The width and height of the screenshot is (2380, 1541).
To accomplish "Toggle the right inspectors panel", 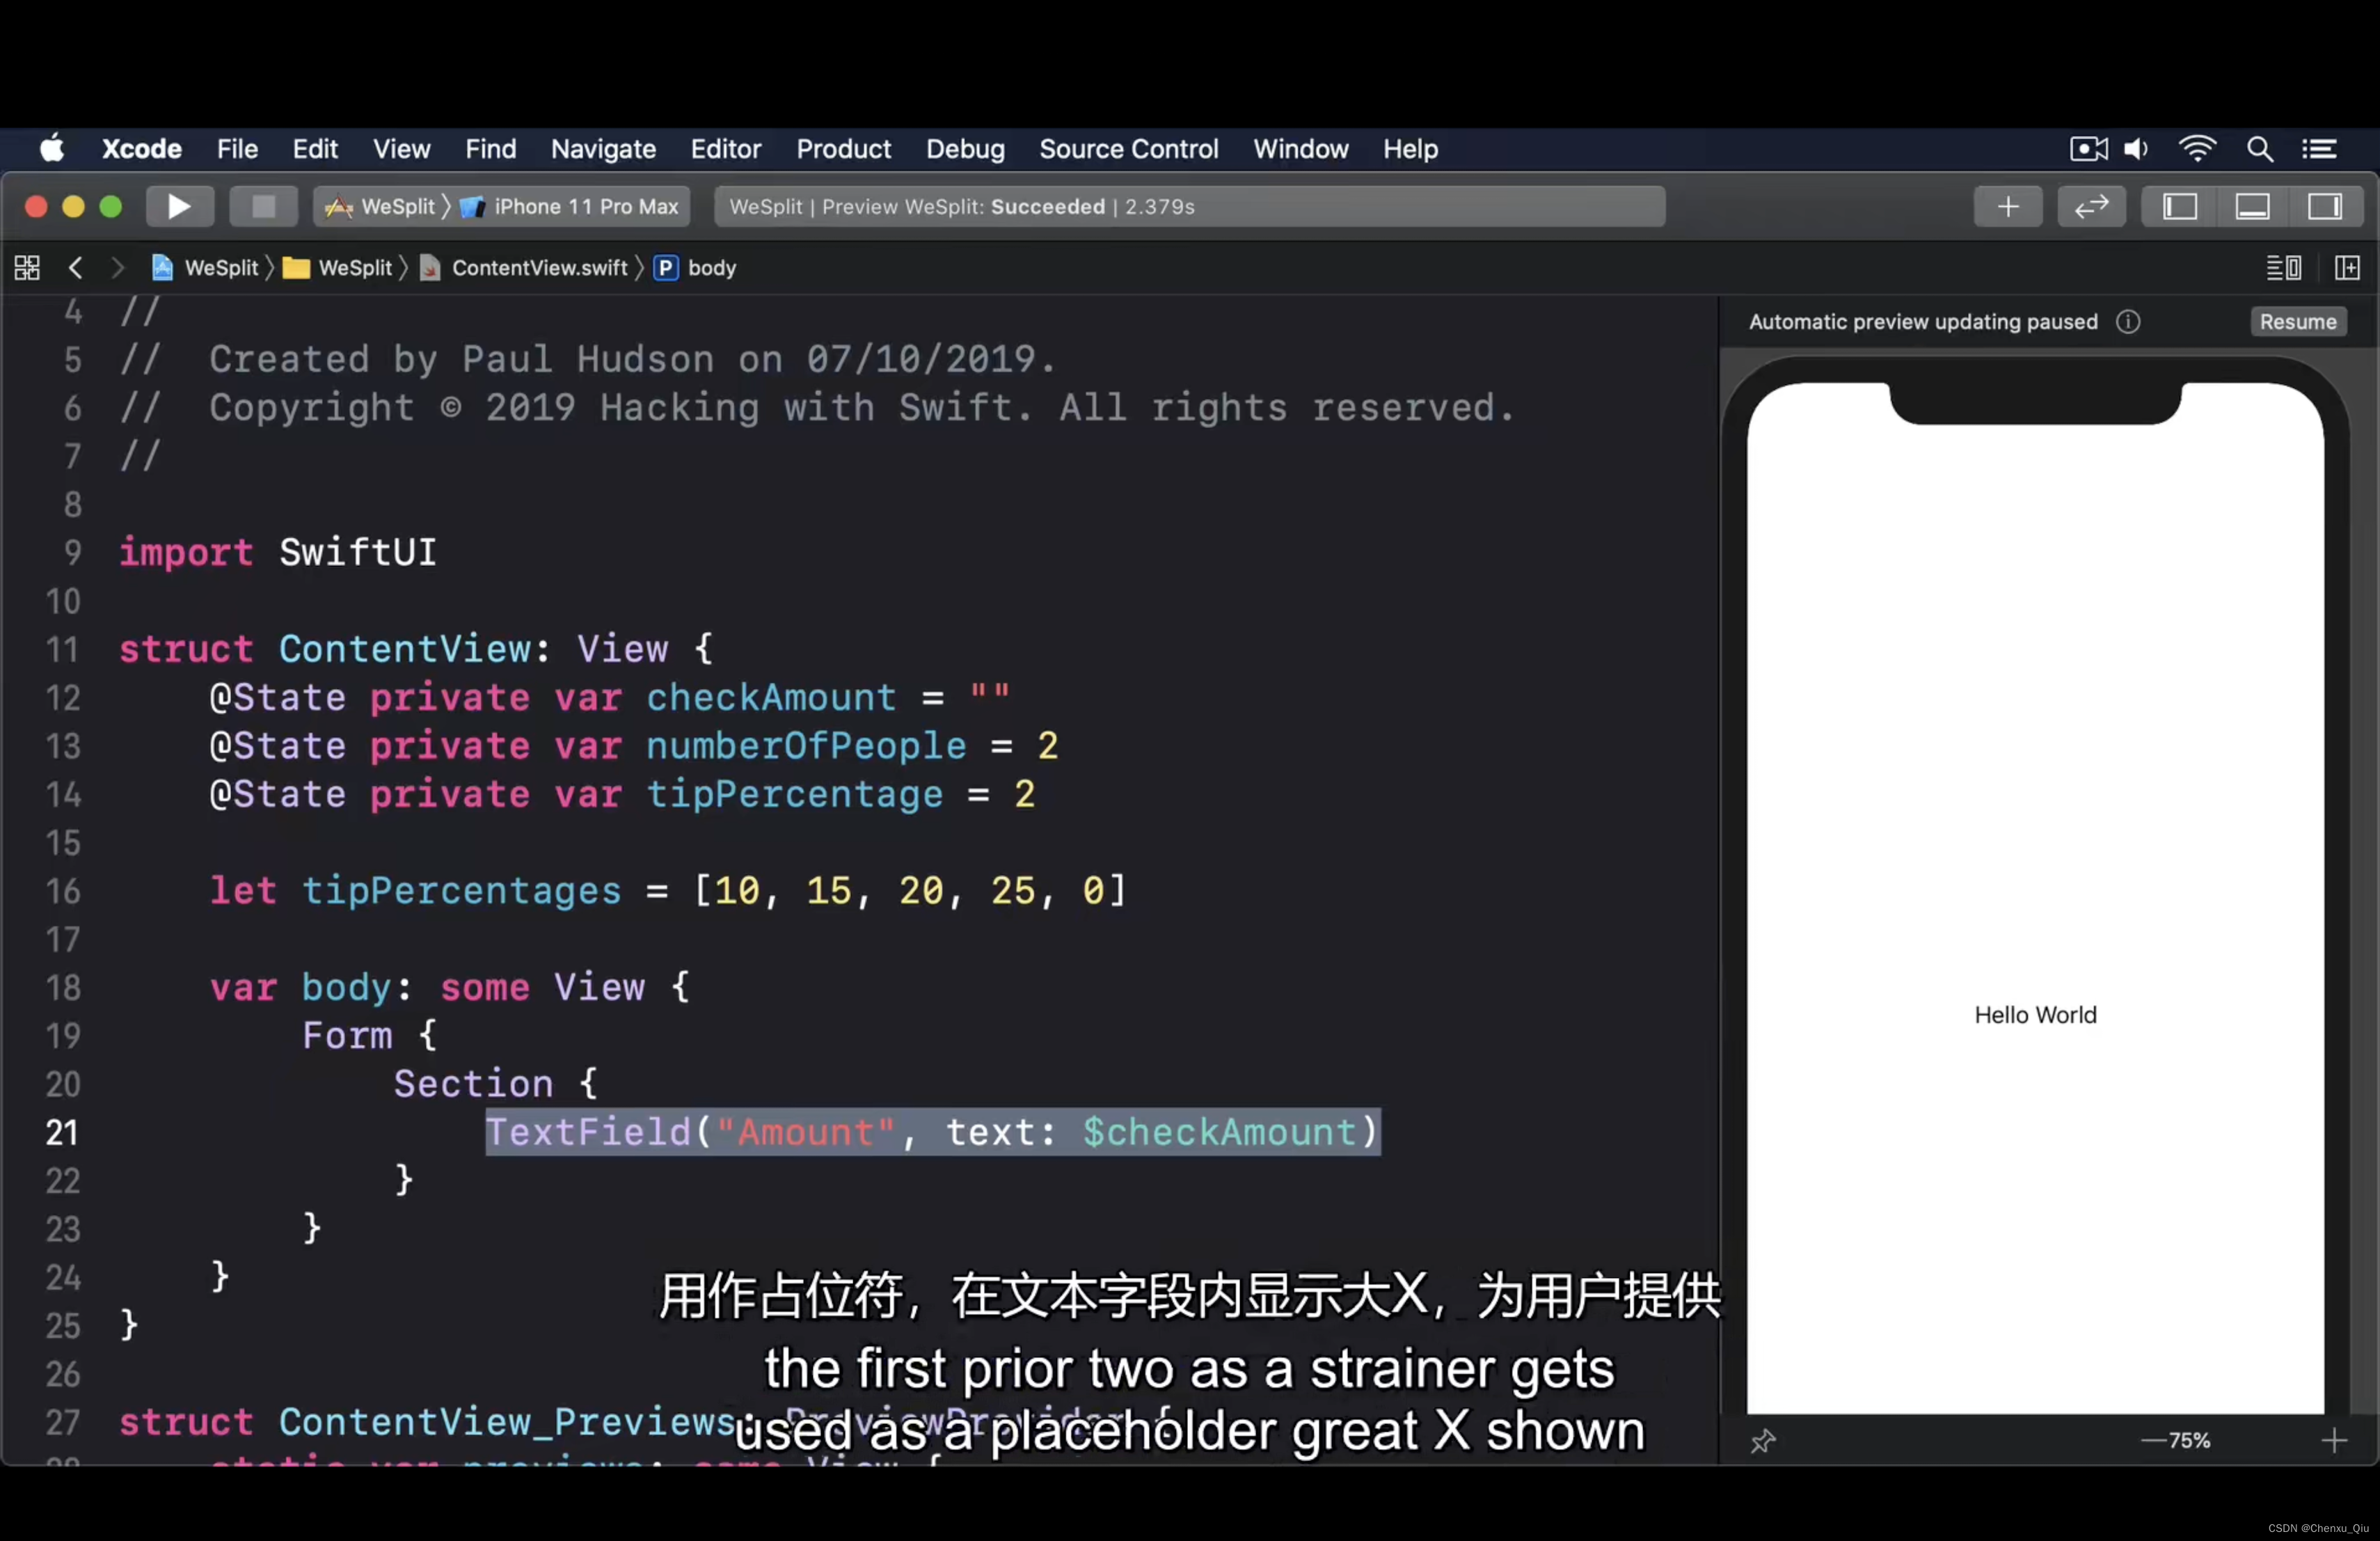I will [x=2324, y=207].
